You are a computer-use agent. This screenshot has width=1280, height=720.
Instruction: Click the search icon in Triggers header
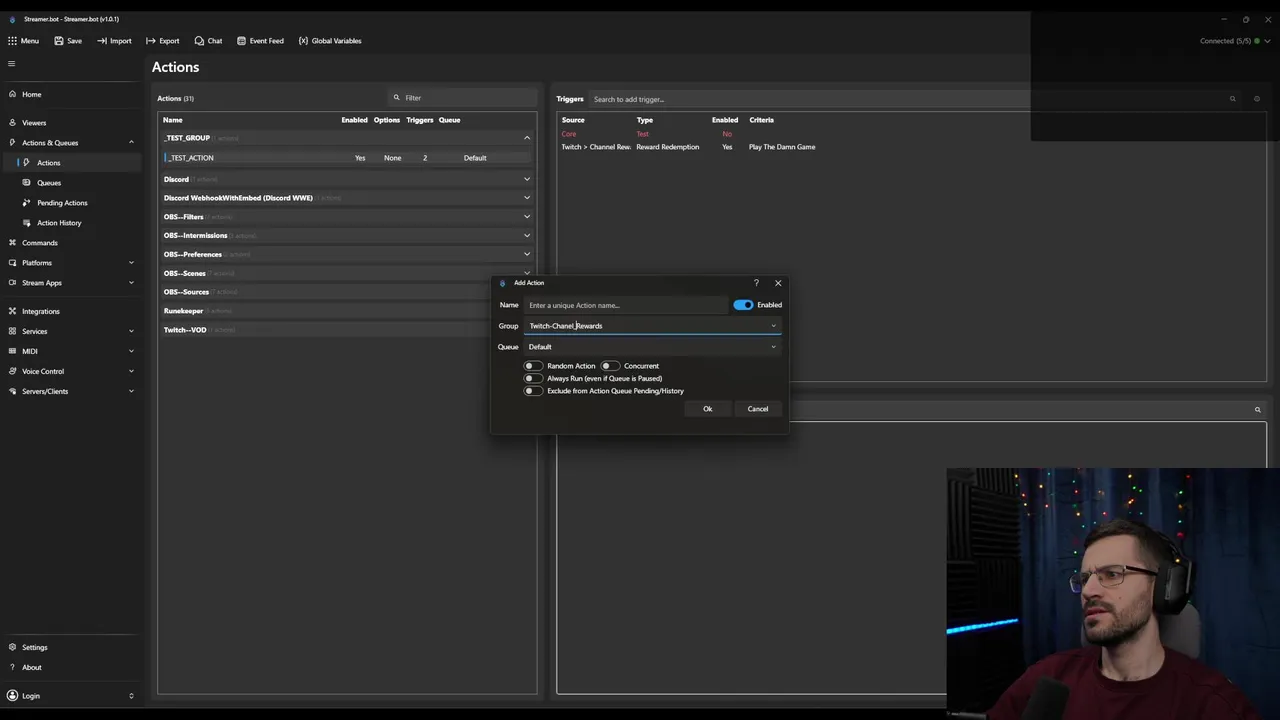tap(1232, 99)
